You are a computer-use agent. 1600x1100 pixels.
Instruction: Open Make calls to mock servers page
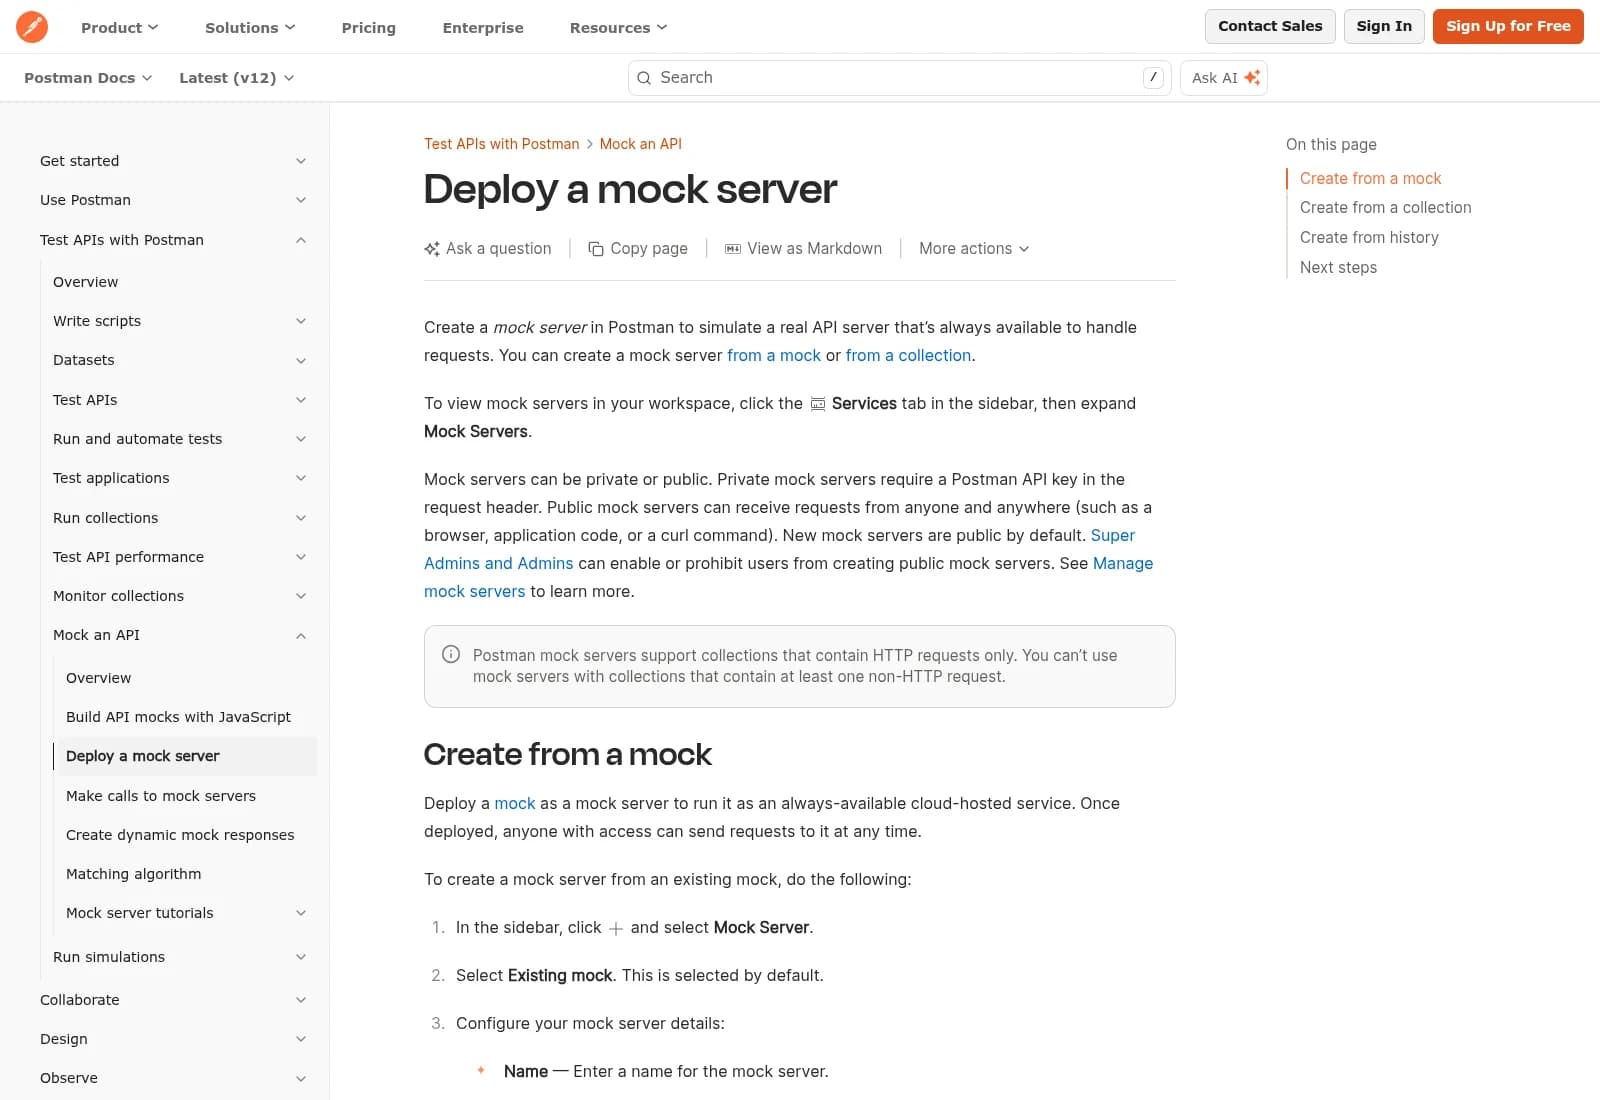click(x=161, y=796)
